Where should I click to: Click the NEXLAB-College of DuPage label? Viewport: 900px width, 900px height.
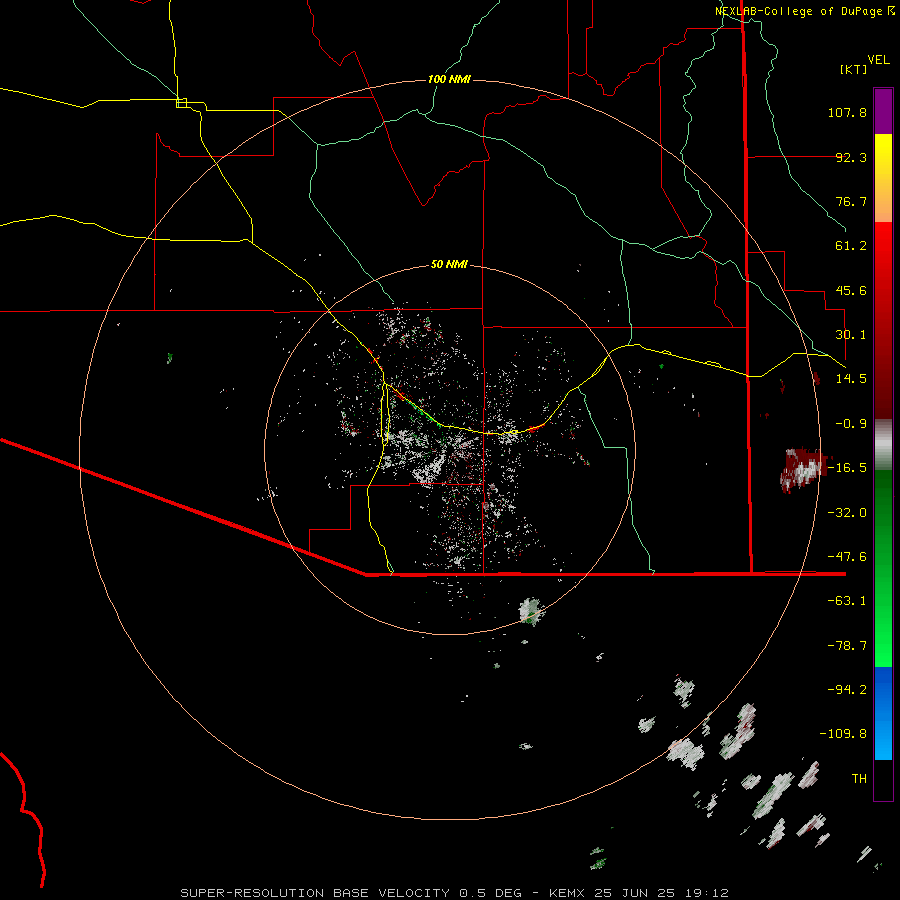point(804,11)
